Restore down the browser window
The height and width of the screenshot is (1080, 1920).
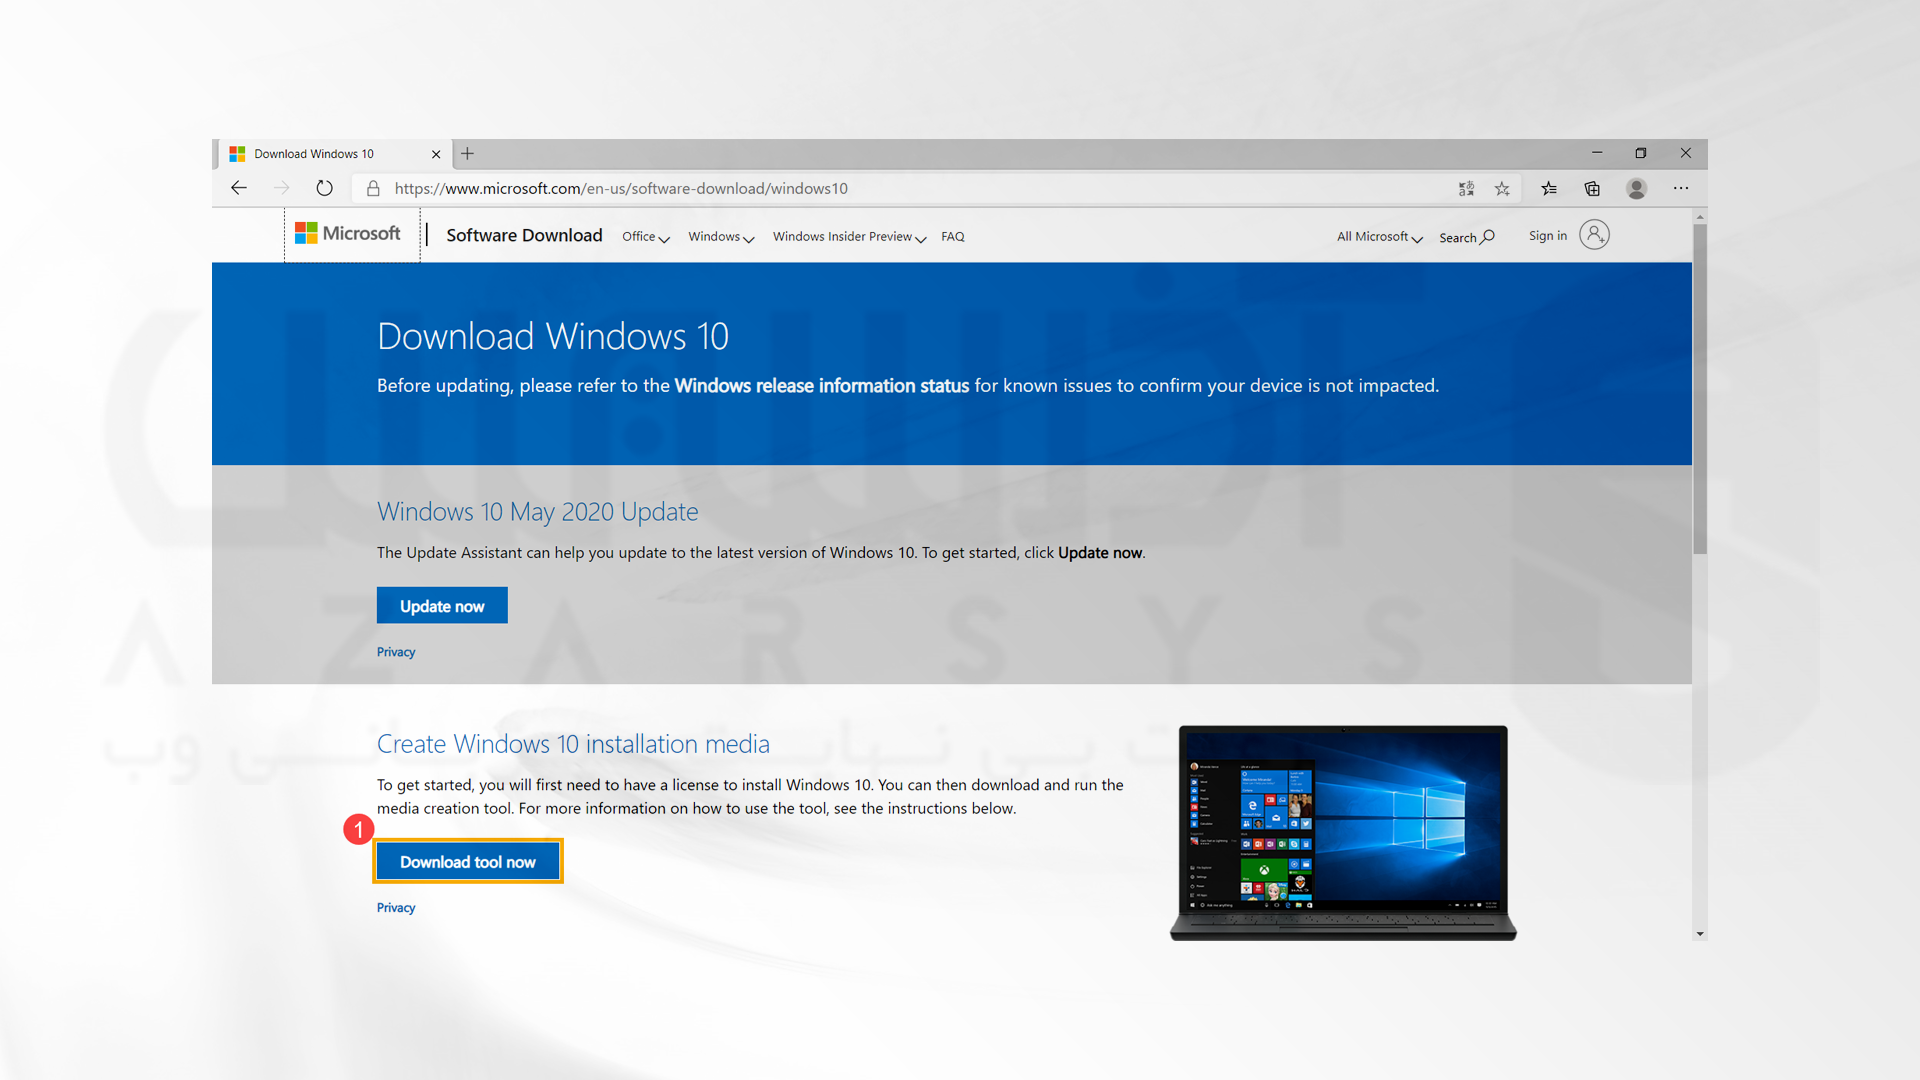1641,153
